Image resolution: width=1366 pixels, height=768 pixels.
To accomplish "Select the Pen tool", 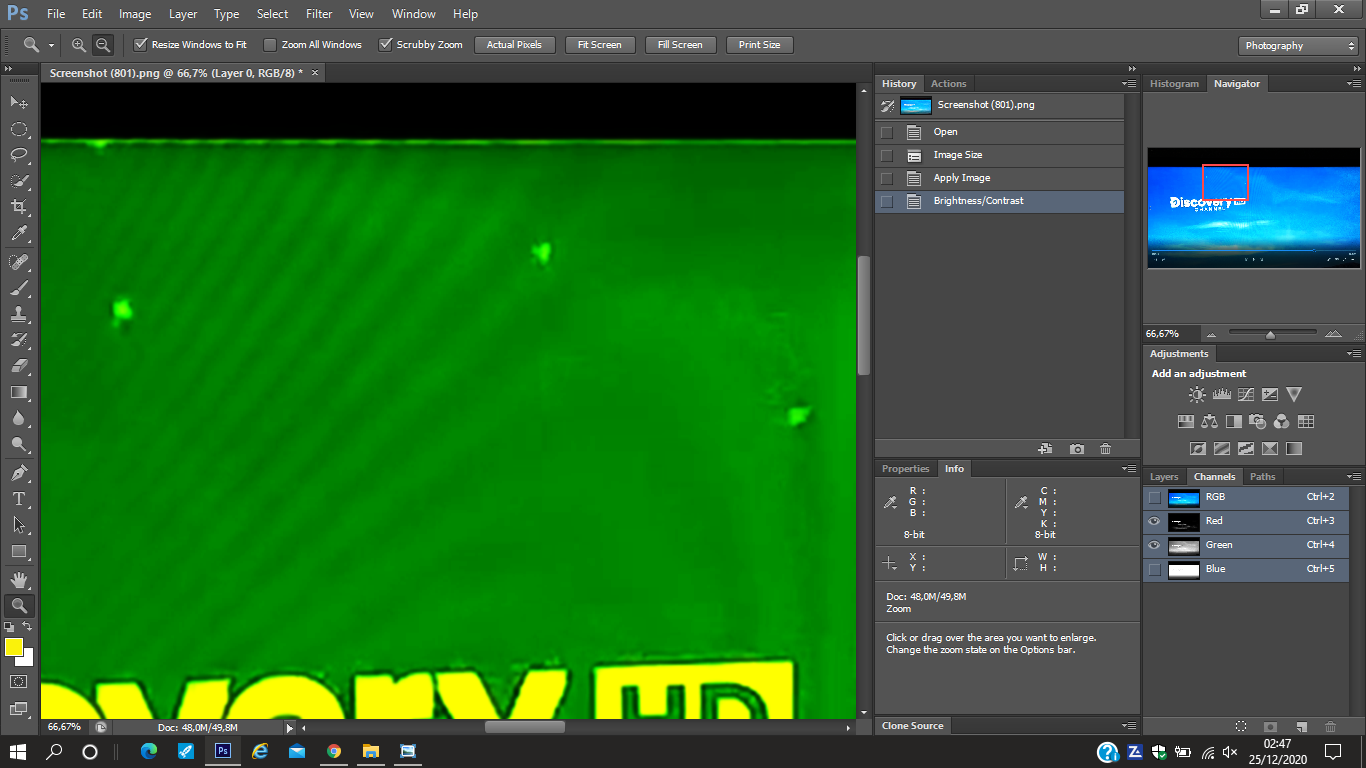I will 19,472.
